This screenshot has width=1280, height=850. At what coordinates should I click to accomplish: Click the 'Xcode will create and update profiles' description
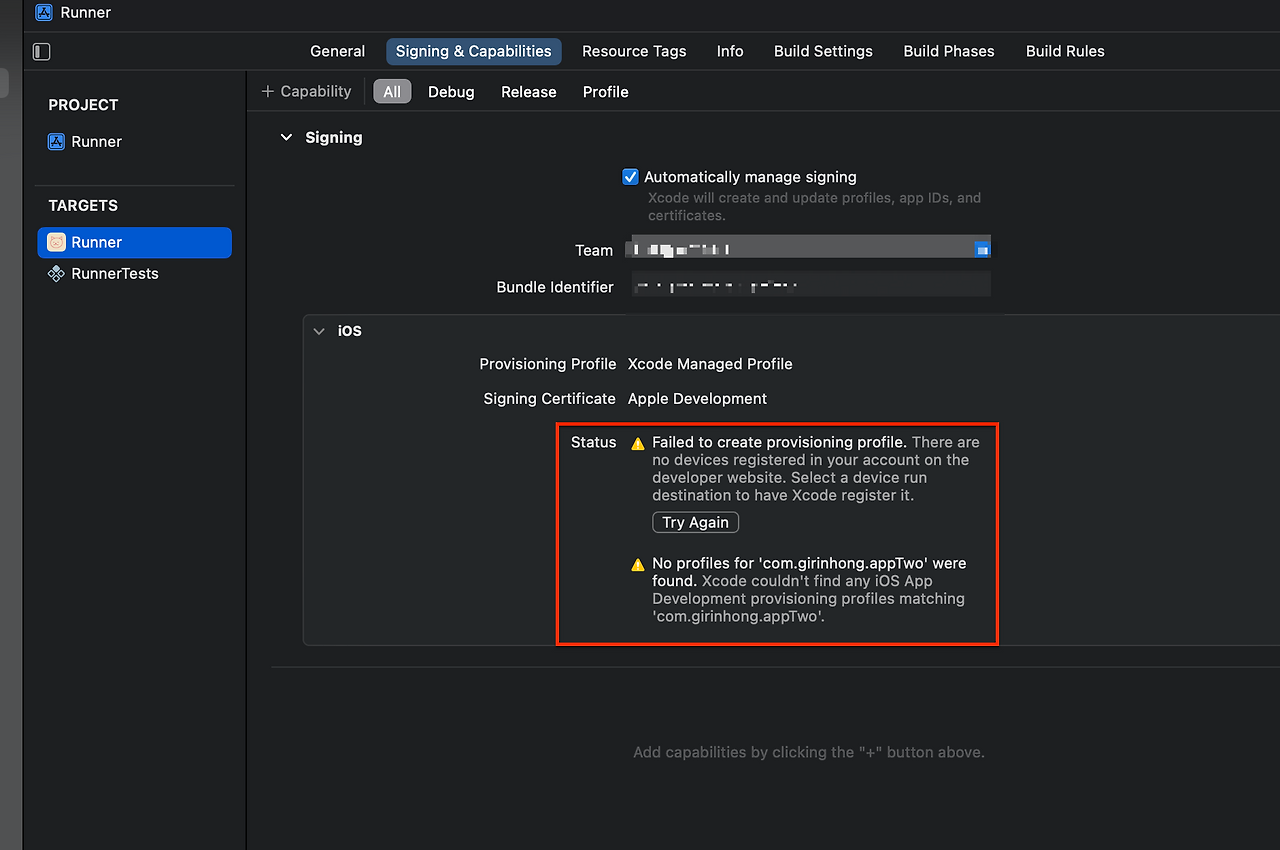click(814, 207)
